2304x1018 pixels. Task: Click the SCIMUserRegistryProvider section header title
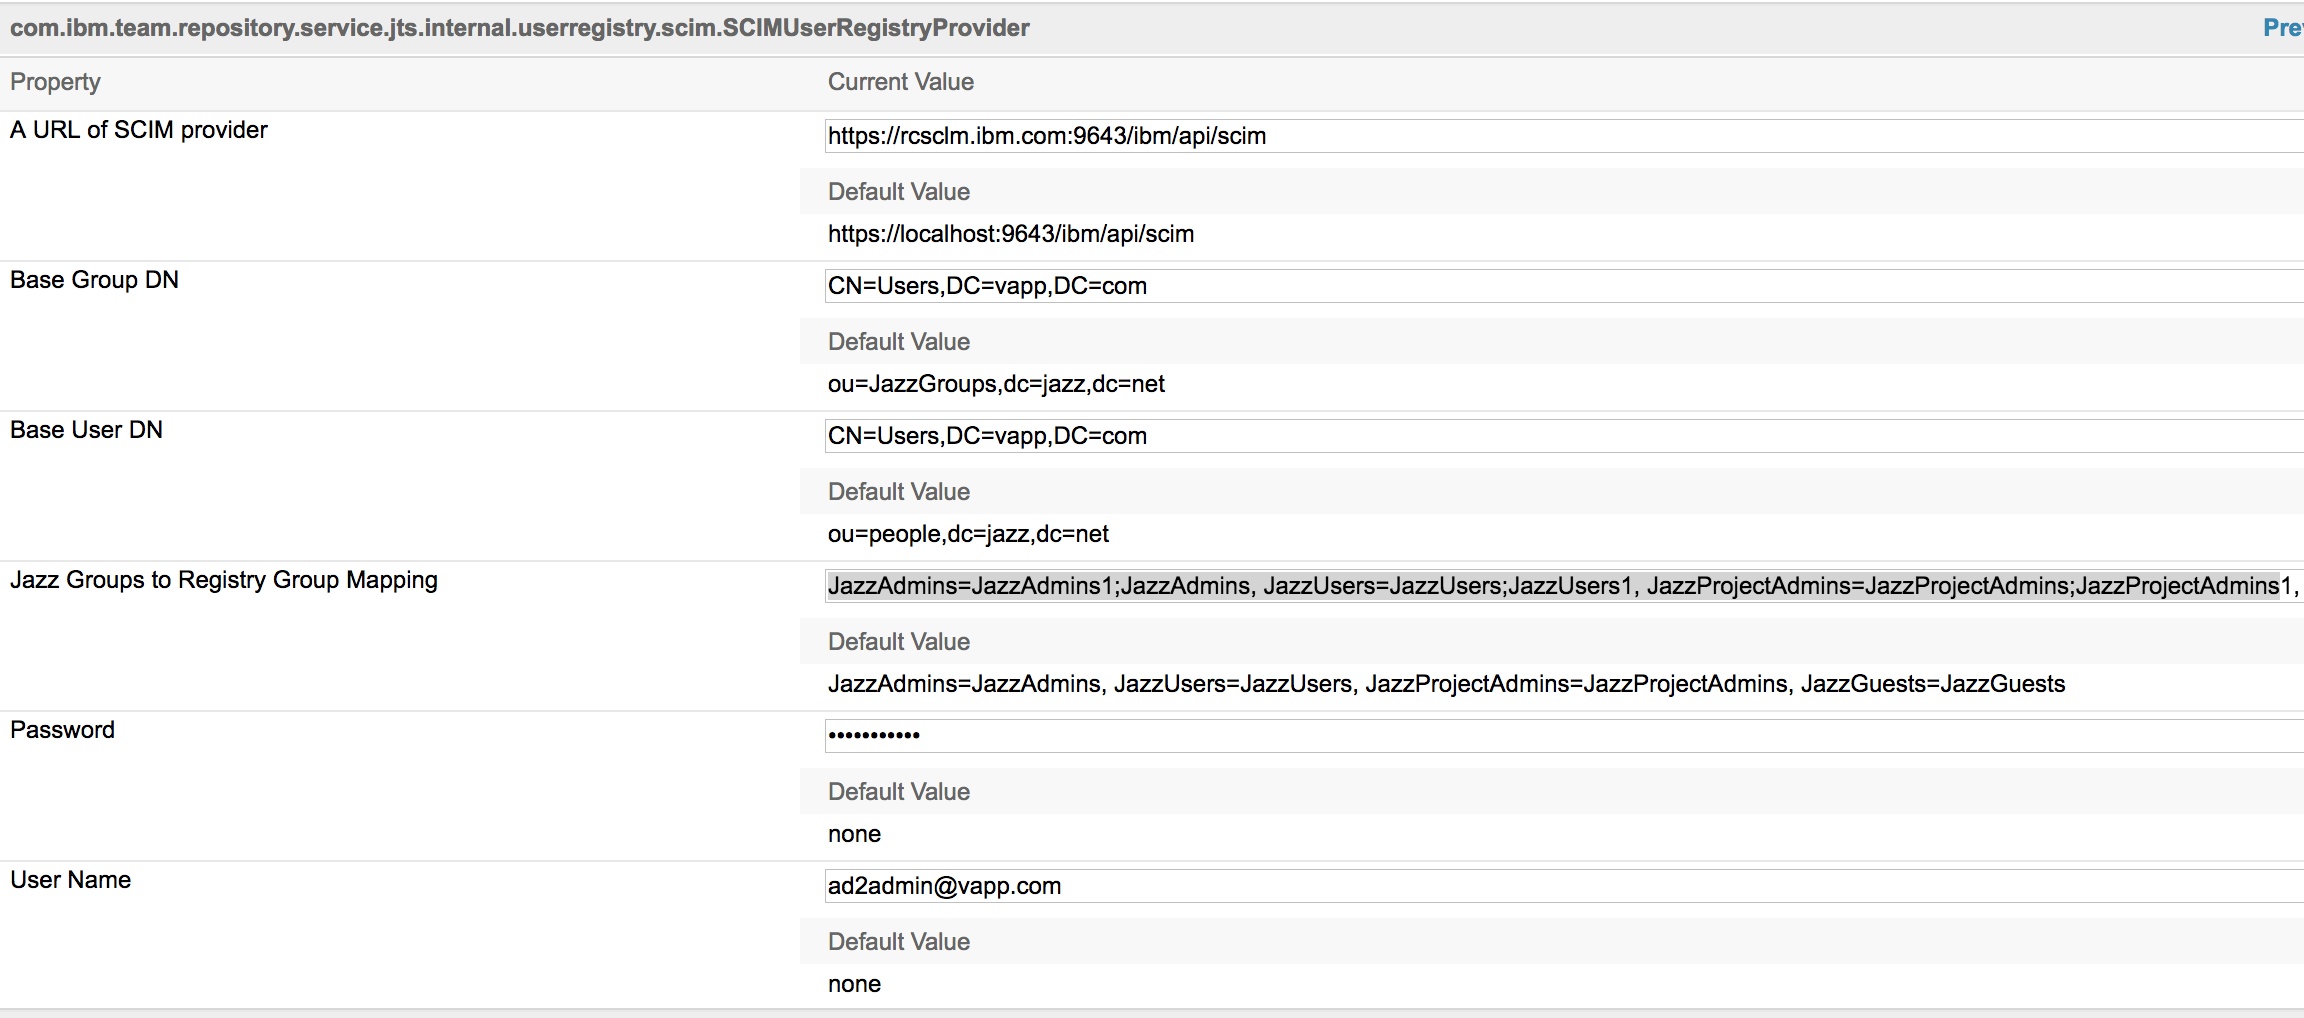click(520, 28)
